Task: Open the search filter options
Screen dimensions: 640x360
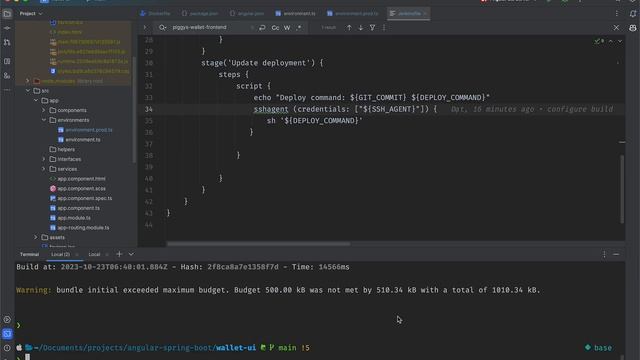Action: 372,27
